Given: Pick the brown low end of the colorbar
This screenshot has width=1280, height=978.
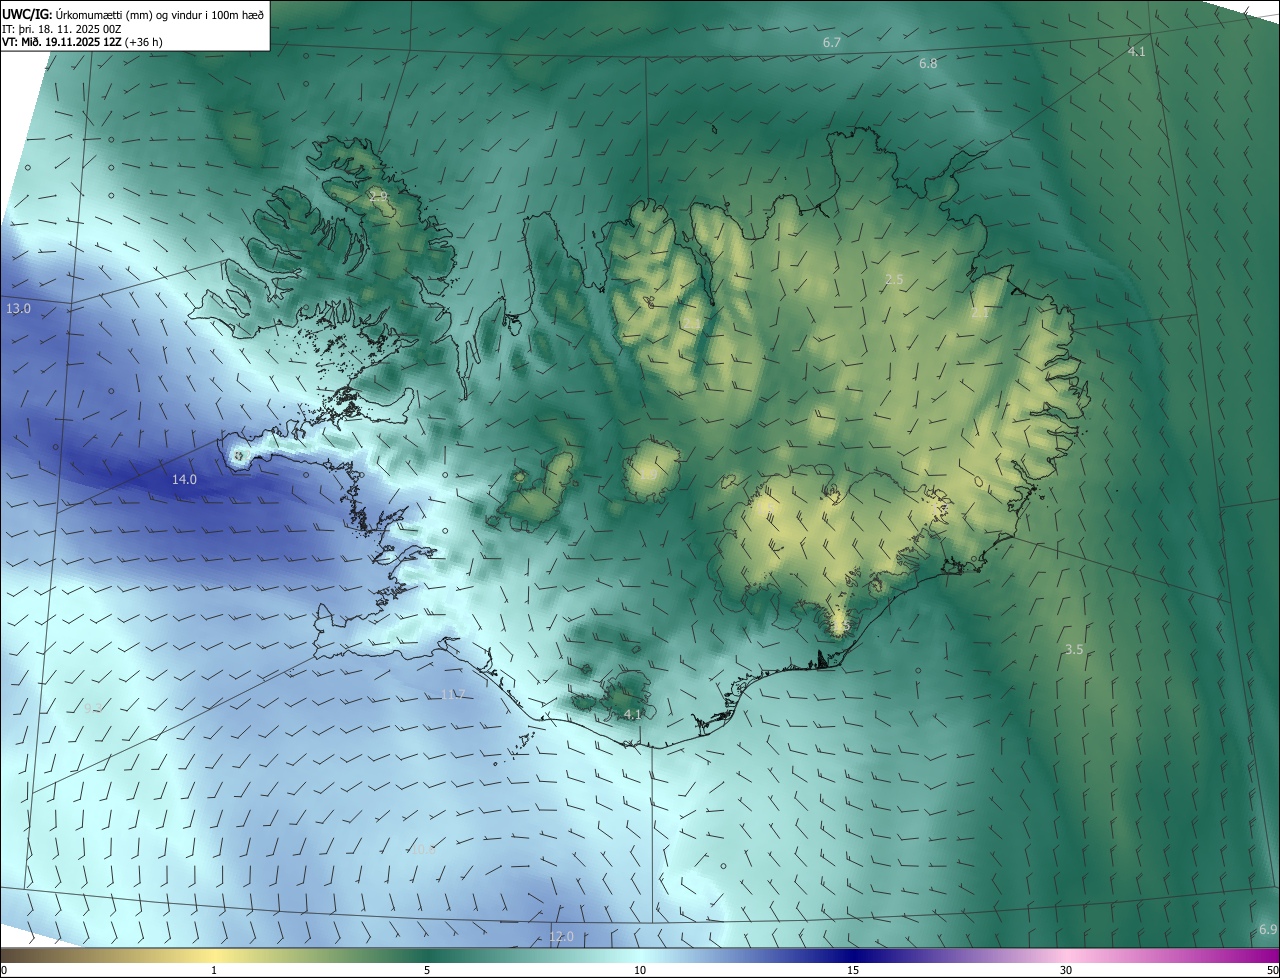Looking at the screenshot, I should coord(20,955).
